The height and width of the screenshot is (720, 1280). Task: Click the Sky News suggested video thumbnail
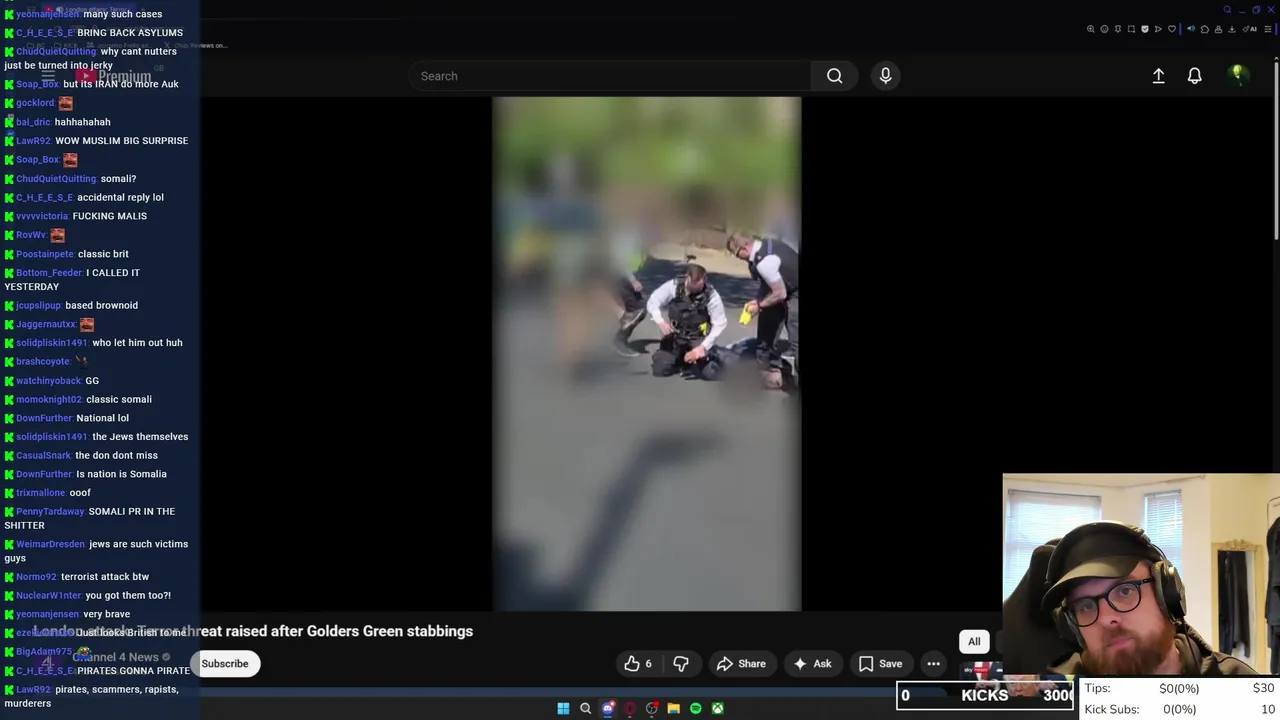coord(983,672)
